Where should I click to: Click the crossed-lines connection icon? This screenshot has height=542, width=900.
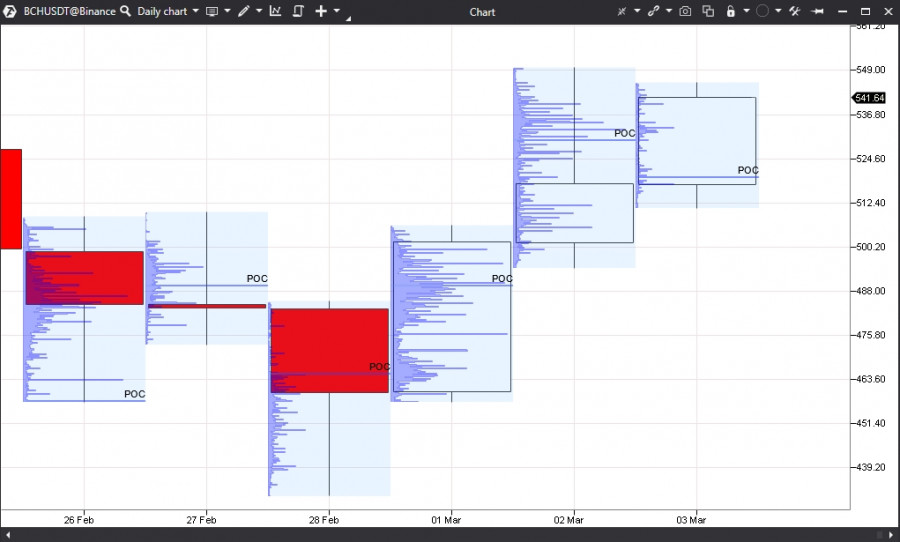click(622, 11)
